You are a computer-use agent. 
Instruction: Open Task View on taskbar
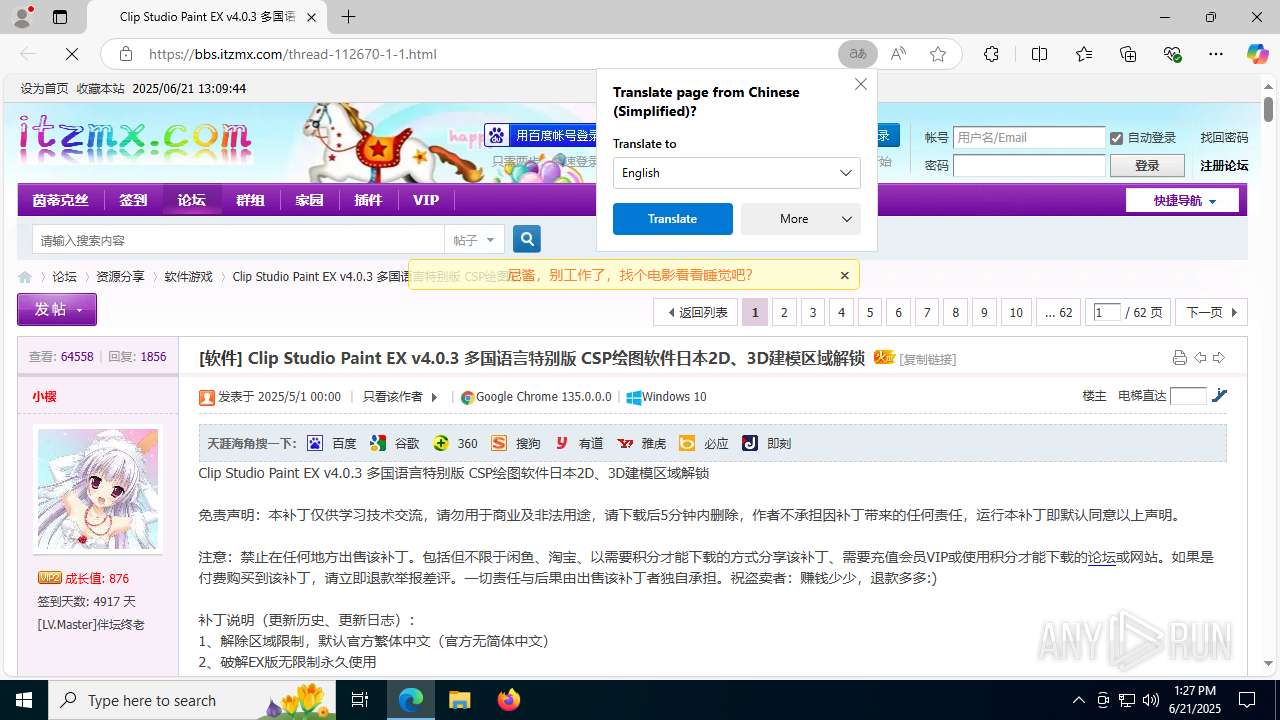[361, 700]
